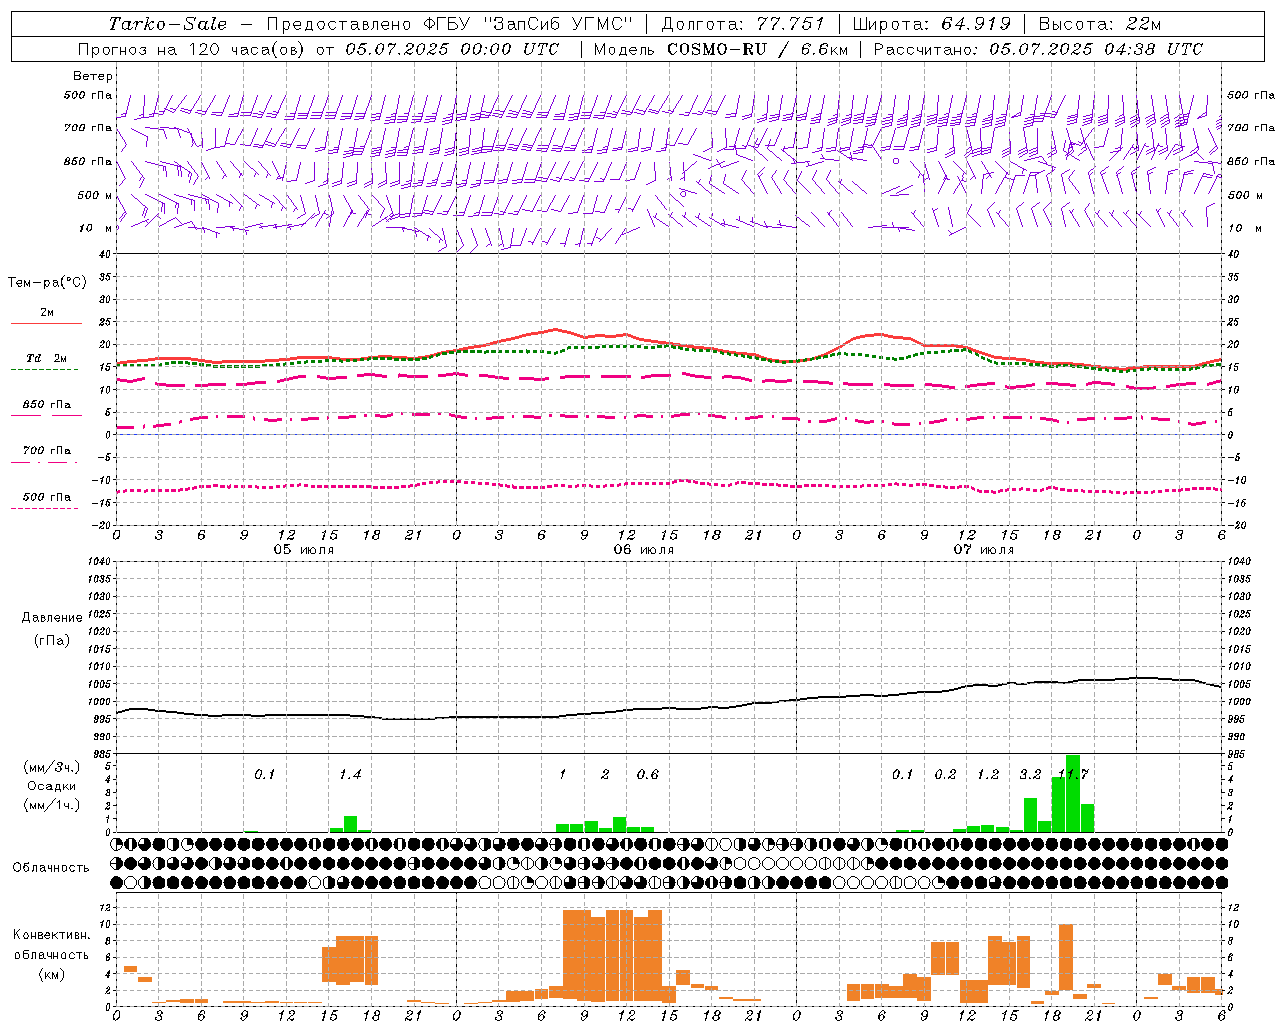Click the Долгота: 77.751 value
This screenshot has width=1280, height=1024.
743,24
